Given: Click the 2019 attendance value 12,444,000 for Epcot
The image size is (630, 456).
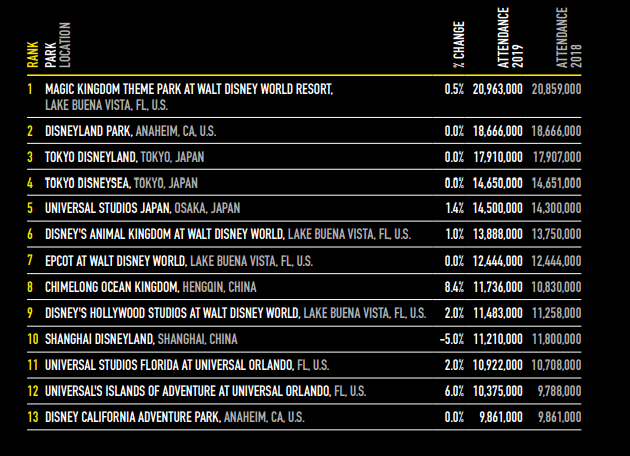Looking at the screenshot, I should tap(498, 262).
